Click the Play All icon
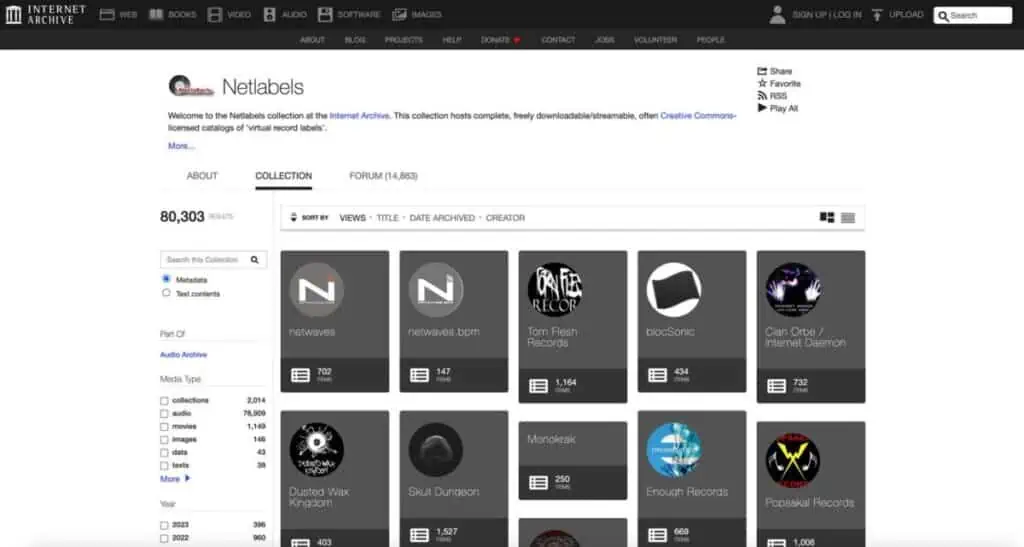 pos(761,108)
